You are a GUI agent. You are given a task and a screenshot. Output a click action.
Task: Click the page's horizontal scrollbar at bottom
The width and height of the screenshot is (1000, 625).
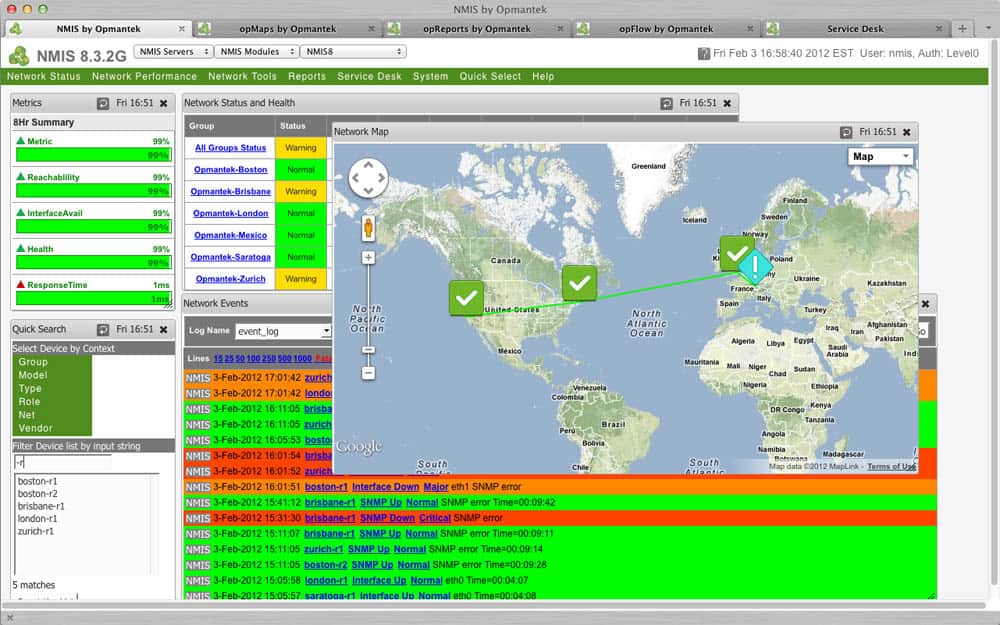[493, 605]
